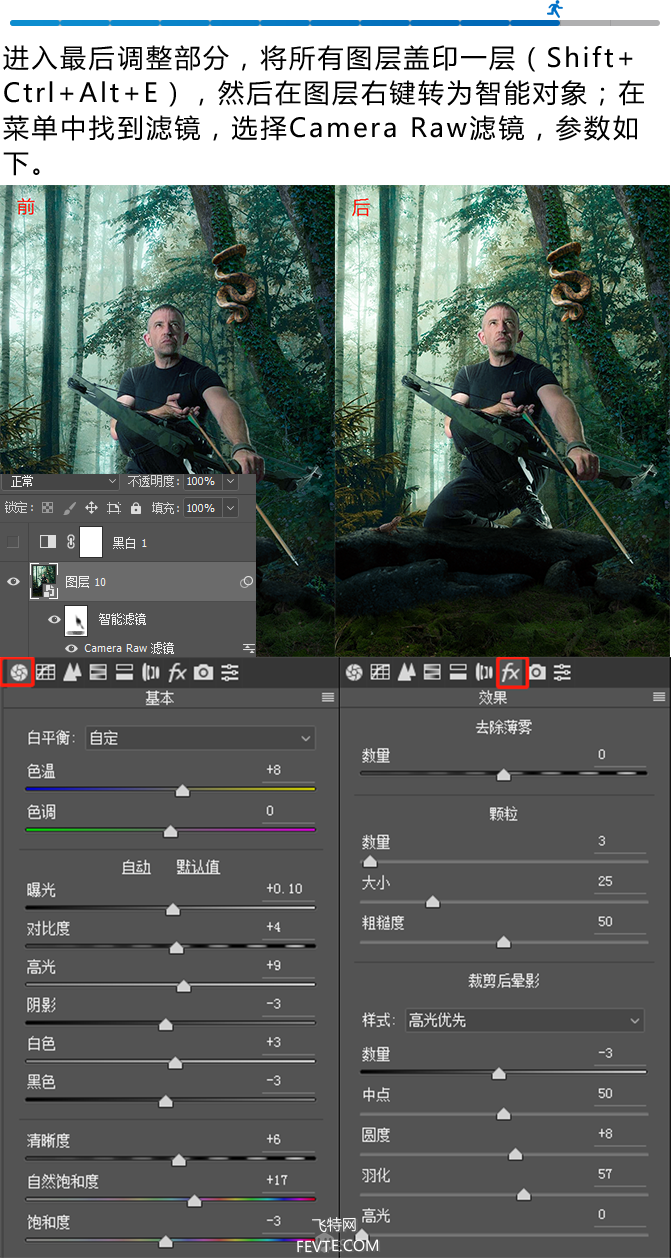Open Presets icon in right Effects panel
671x1258 pixels.
(x=563, y=672)
